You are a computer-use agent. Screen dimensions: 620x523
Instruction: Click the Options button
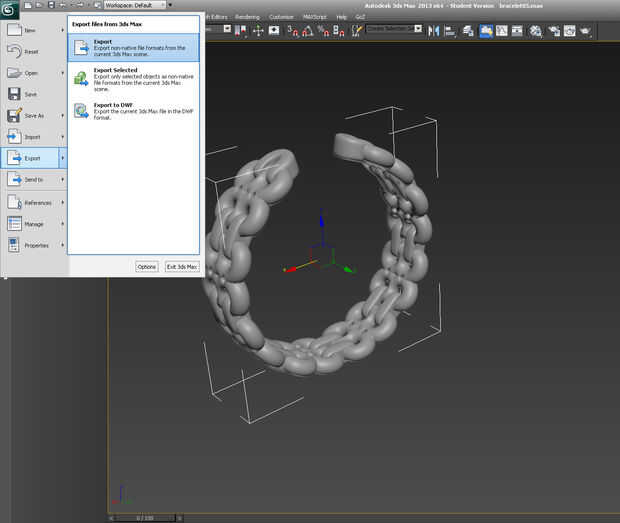point(147,267)
